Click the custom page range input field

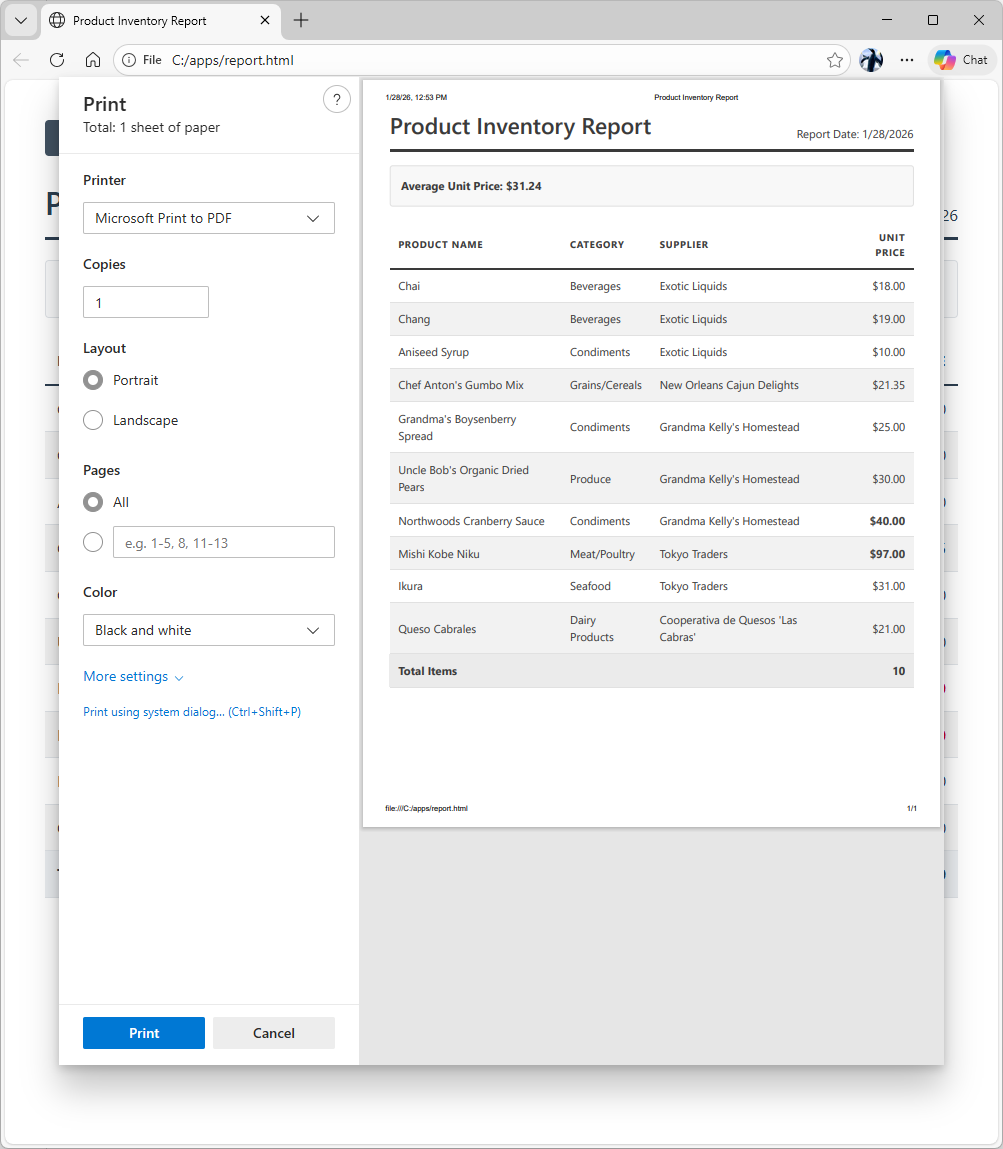tap(223, 542)
